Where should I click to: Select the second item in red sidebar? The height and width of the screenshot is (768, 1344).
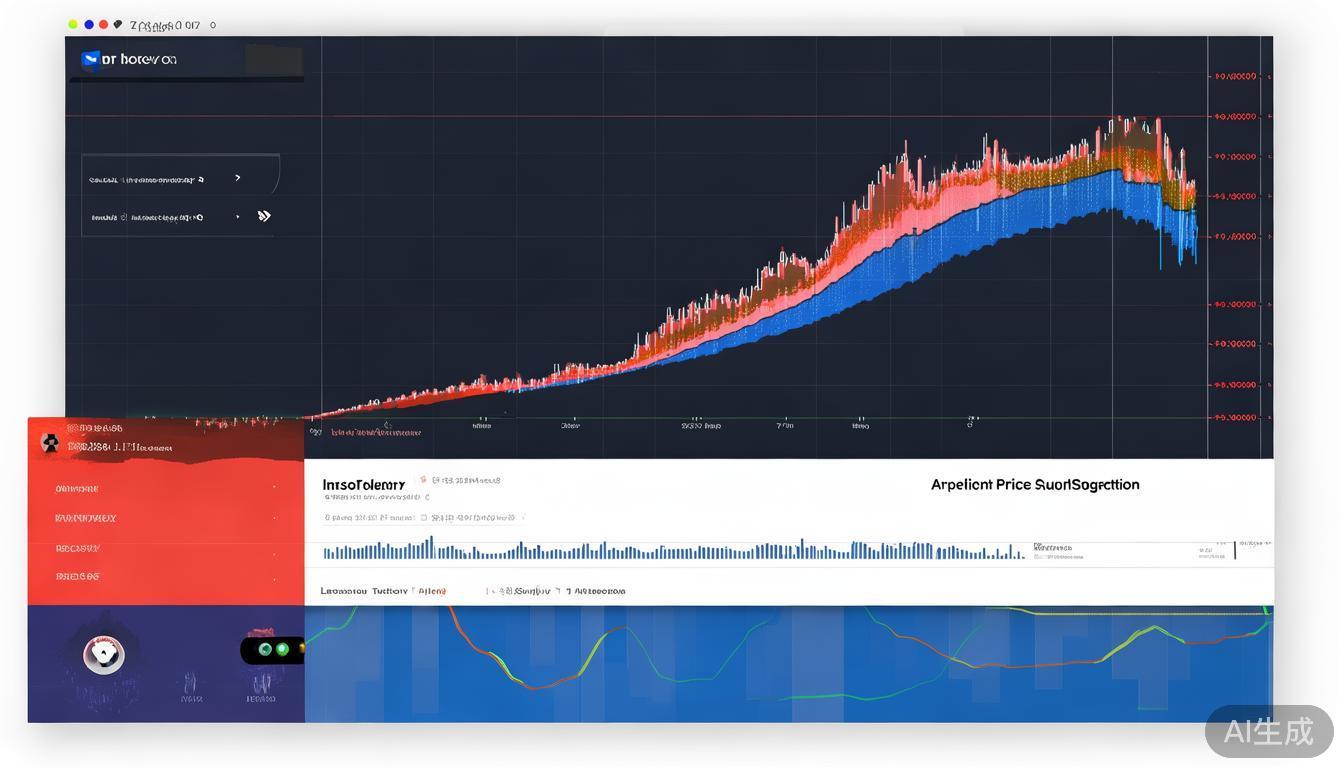(x=85, y=518)
